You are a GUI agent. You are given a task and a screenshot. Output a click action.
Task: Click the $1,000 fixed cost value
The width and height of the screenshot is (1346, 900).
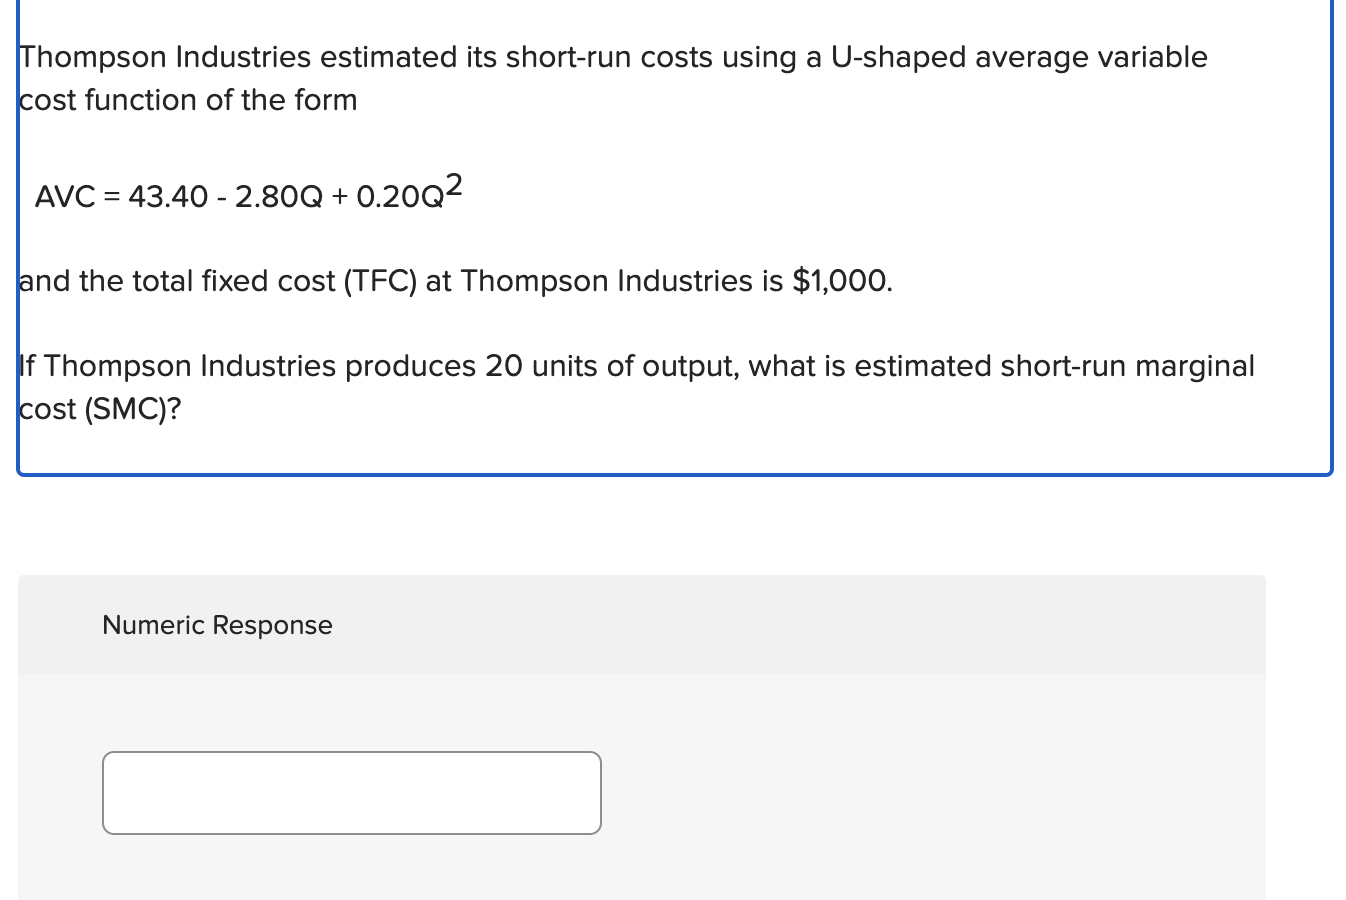[842, 280]
